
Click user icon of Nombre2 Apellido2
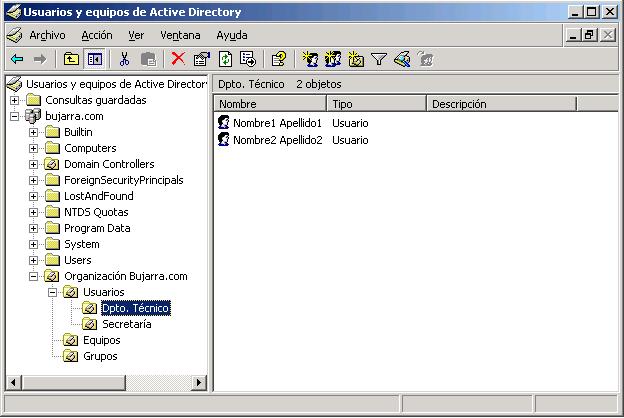coord(224,139)
